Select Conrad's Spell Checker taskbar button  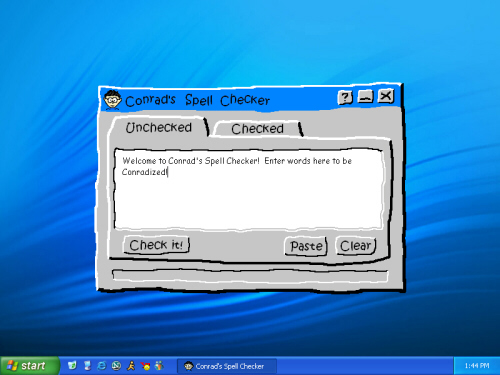tap(227, 366)
